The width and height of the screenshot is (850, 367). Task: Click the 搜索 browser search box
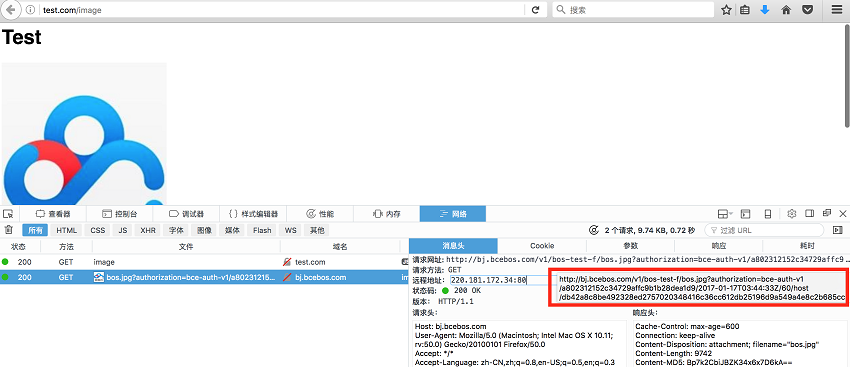633,10
